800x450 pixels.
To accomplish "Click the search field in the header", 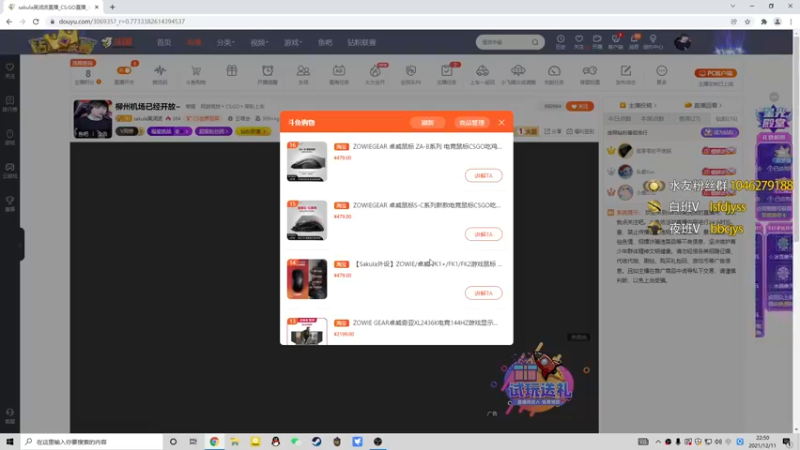I will coord(504,42).
